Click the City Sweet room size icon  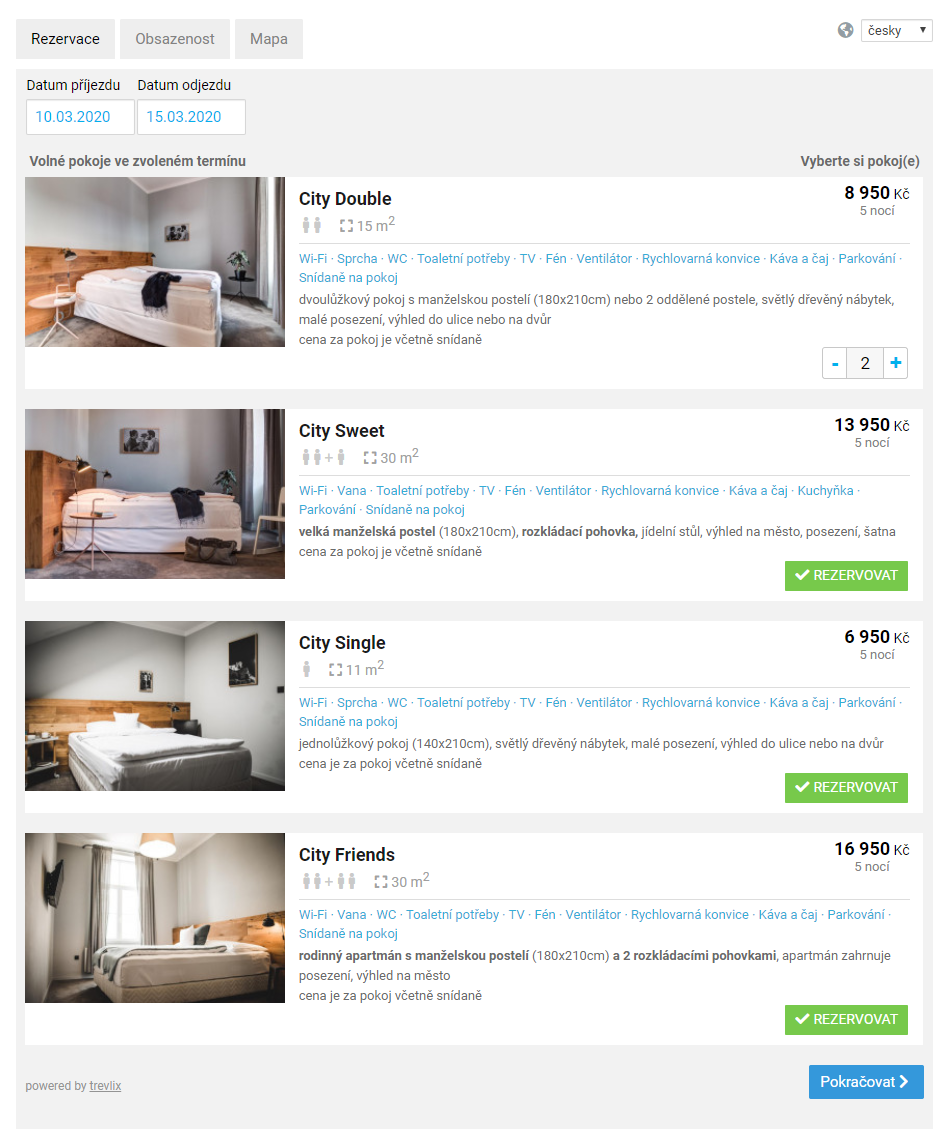[370, 458]
